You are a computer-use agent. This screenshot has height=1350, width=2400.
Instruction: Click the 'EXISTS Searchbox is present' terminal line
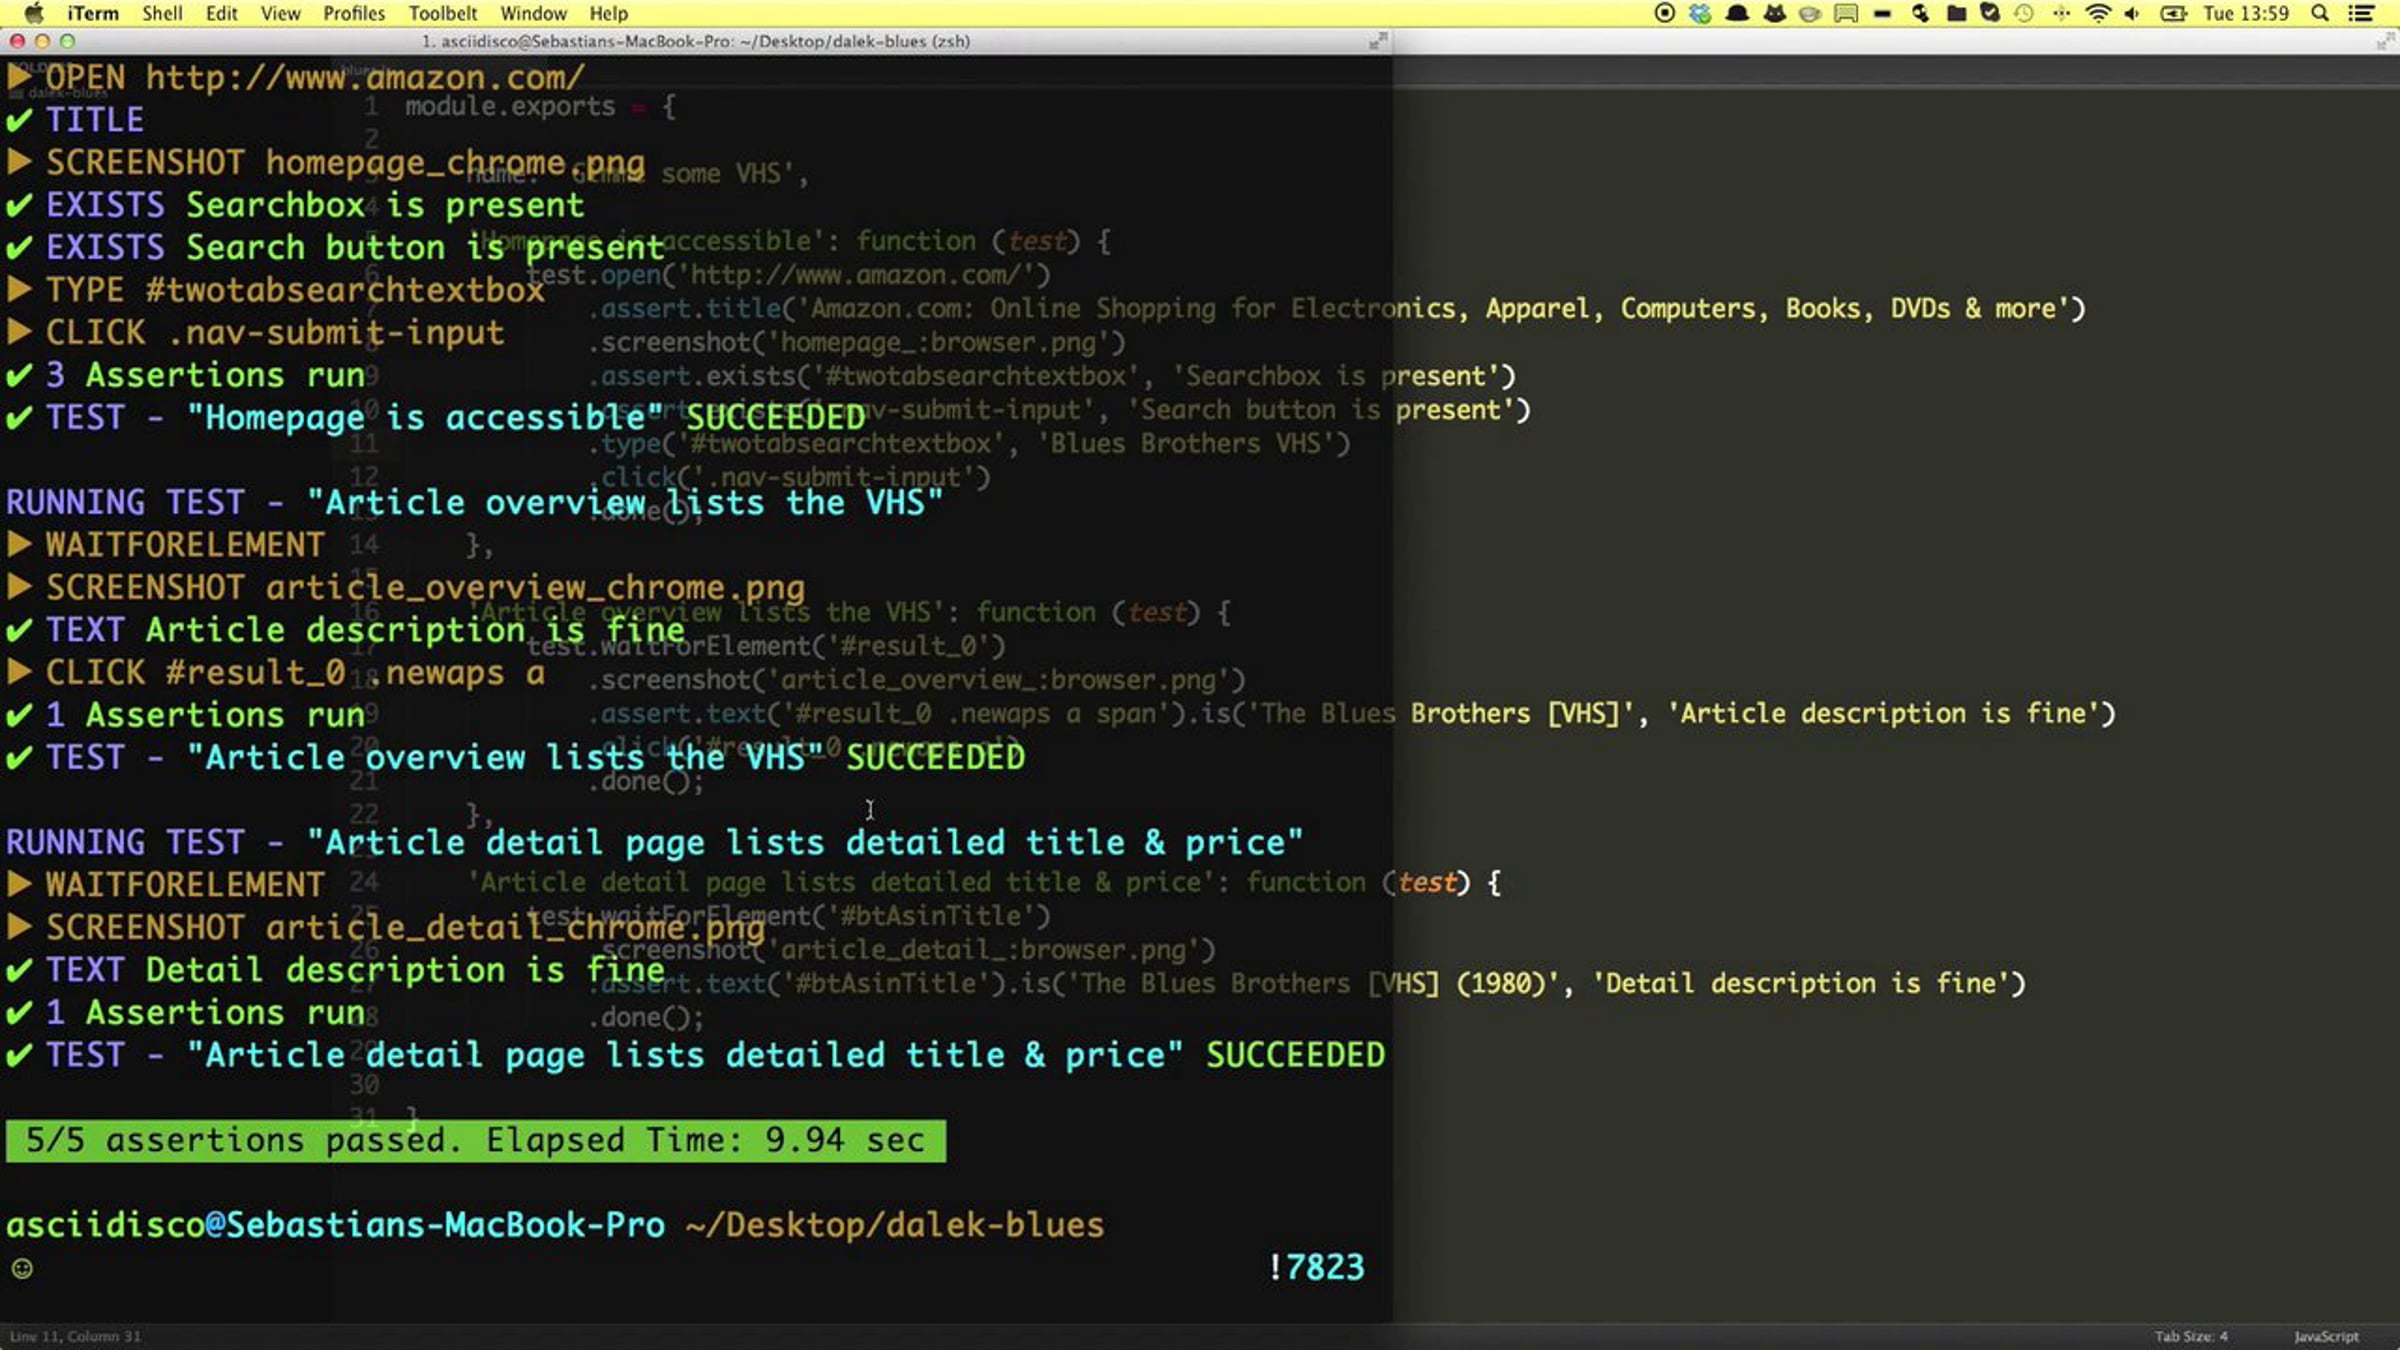tap(295, 205)
